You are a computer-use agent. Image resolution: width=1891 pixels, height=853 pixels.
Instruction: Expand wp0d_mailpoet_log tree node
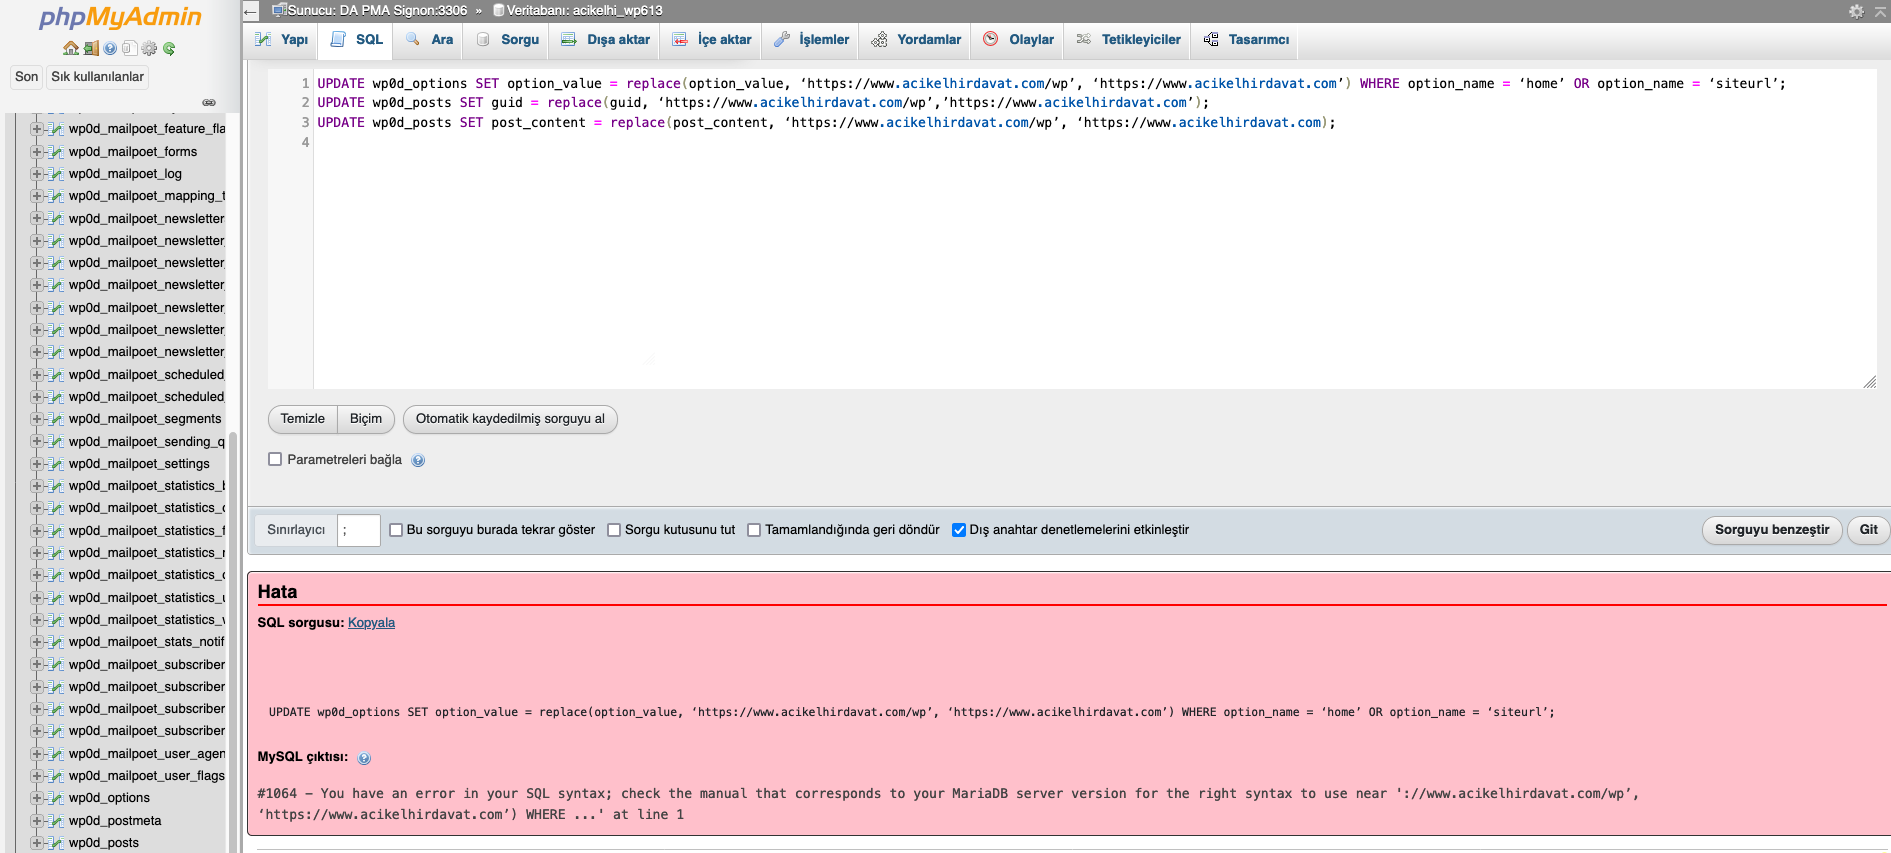coord(37,174)
